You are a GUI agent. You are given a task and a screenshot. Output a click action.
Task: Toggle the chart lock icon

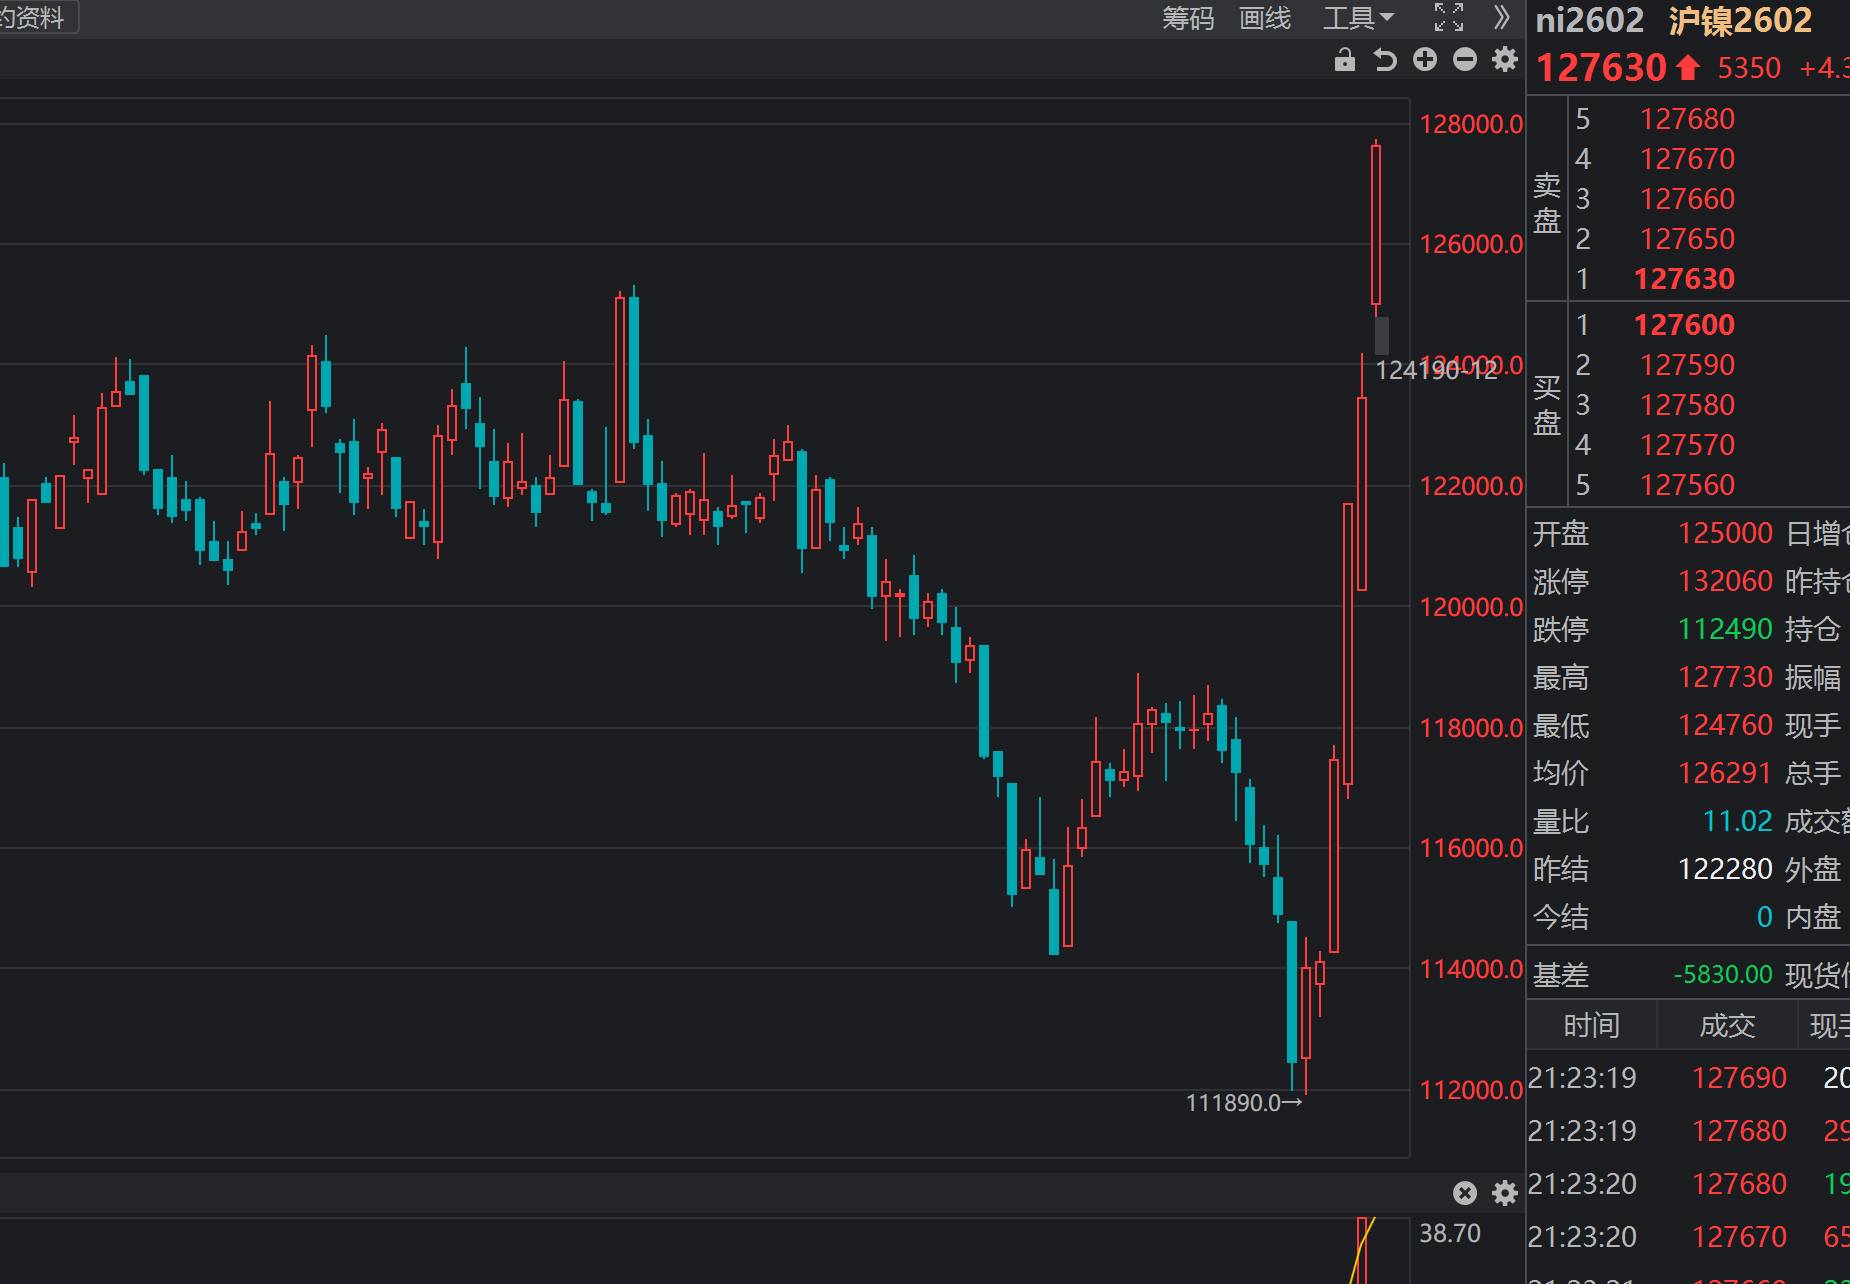point(1345,60)
